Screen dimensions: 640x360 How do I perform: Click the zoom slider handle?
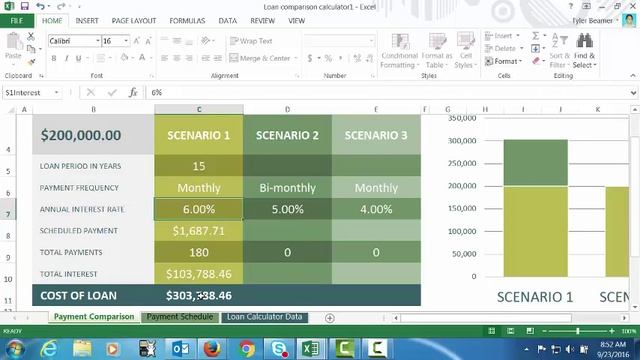tap(578, 331)
